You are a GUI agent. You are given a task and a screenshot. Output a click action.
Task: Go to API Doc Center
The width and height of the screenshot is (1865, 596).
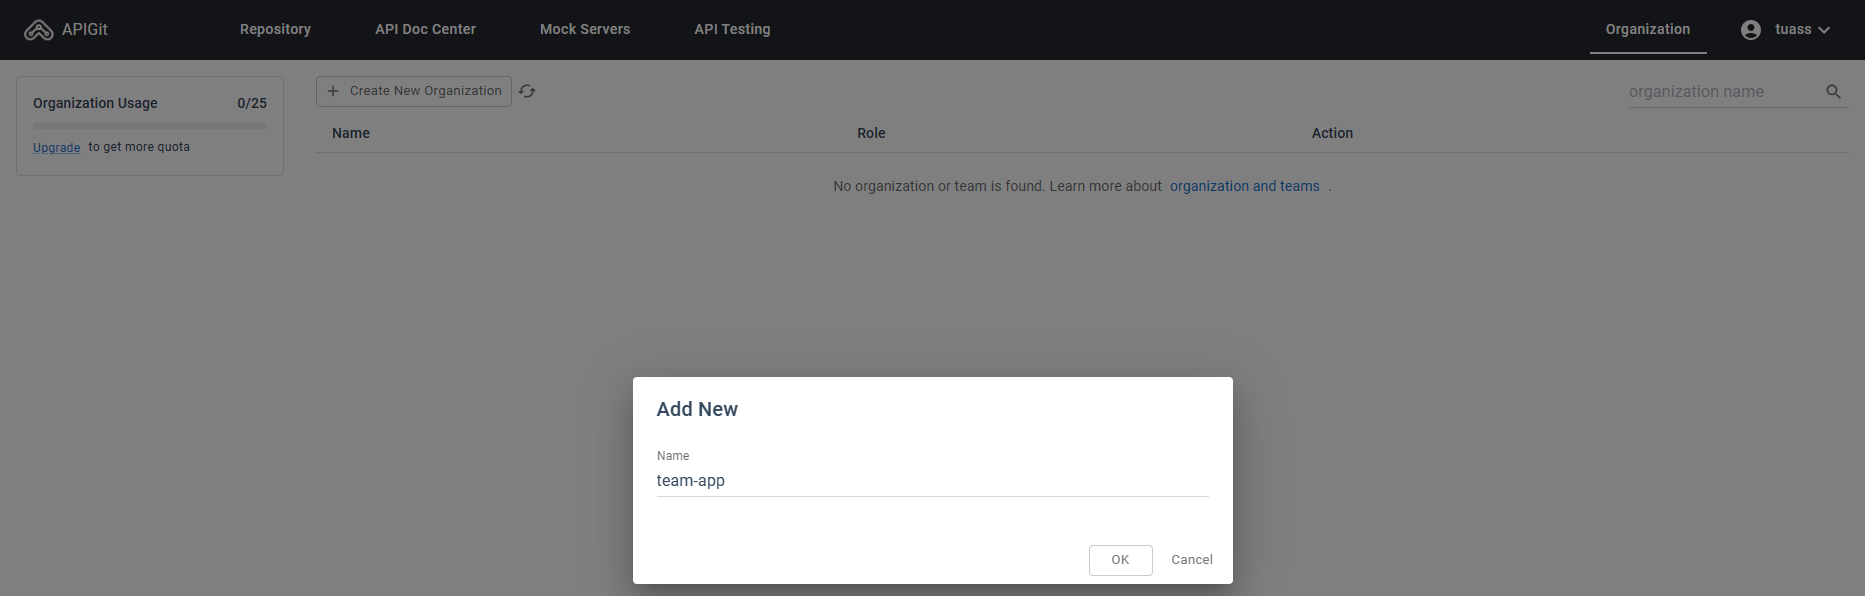(425, 30)
